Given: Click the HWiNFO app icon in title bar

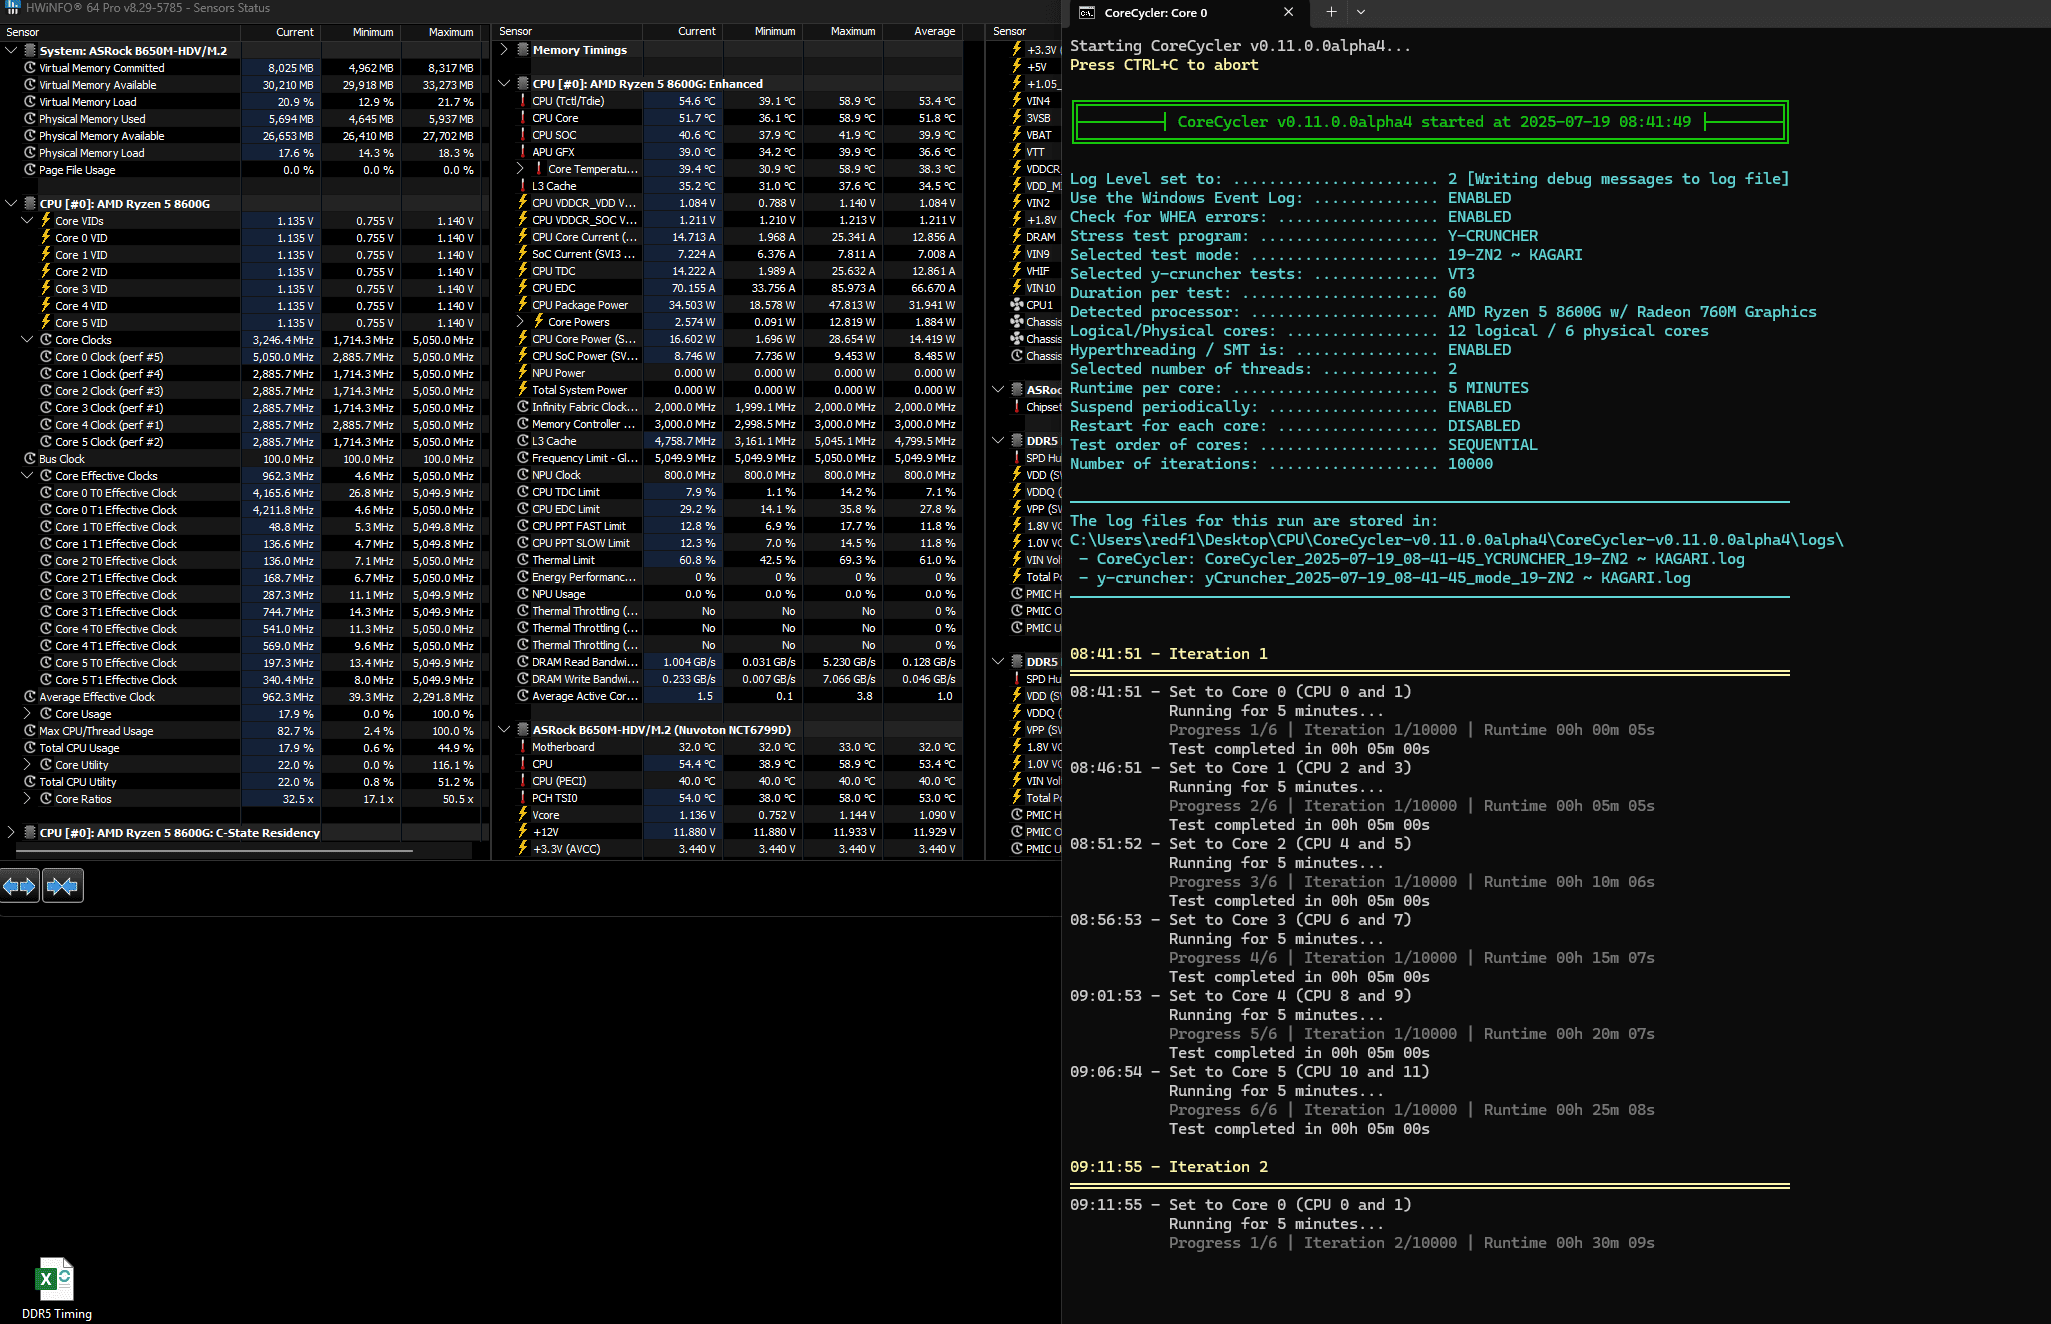Looking at the screenshot, I should 12,8.
